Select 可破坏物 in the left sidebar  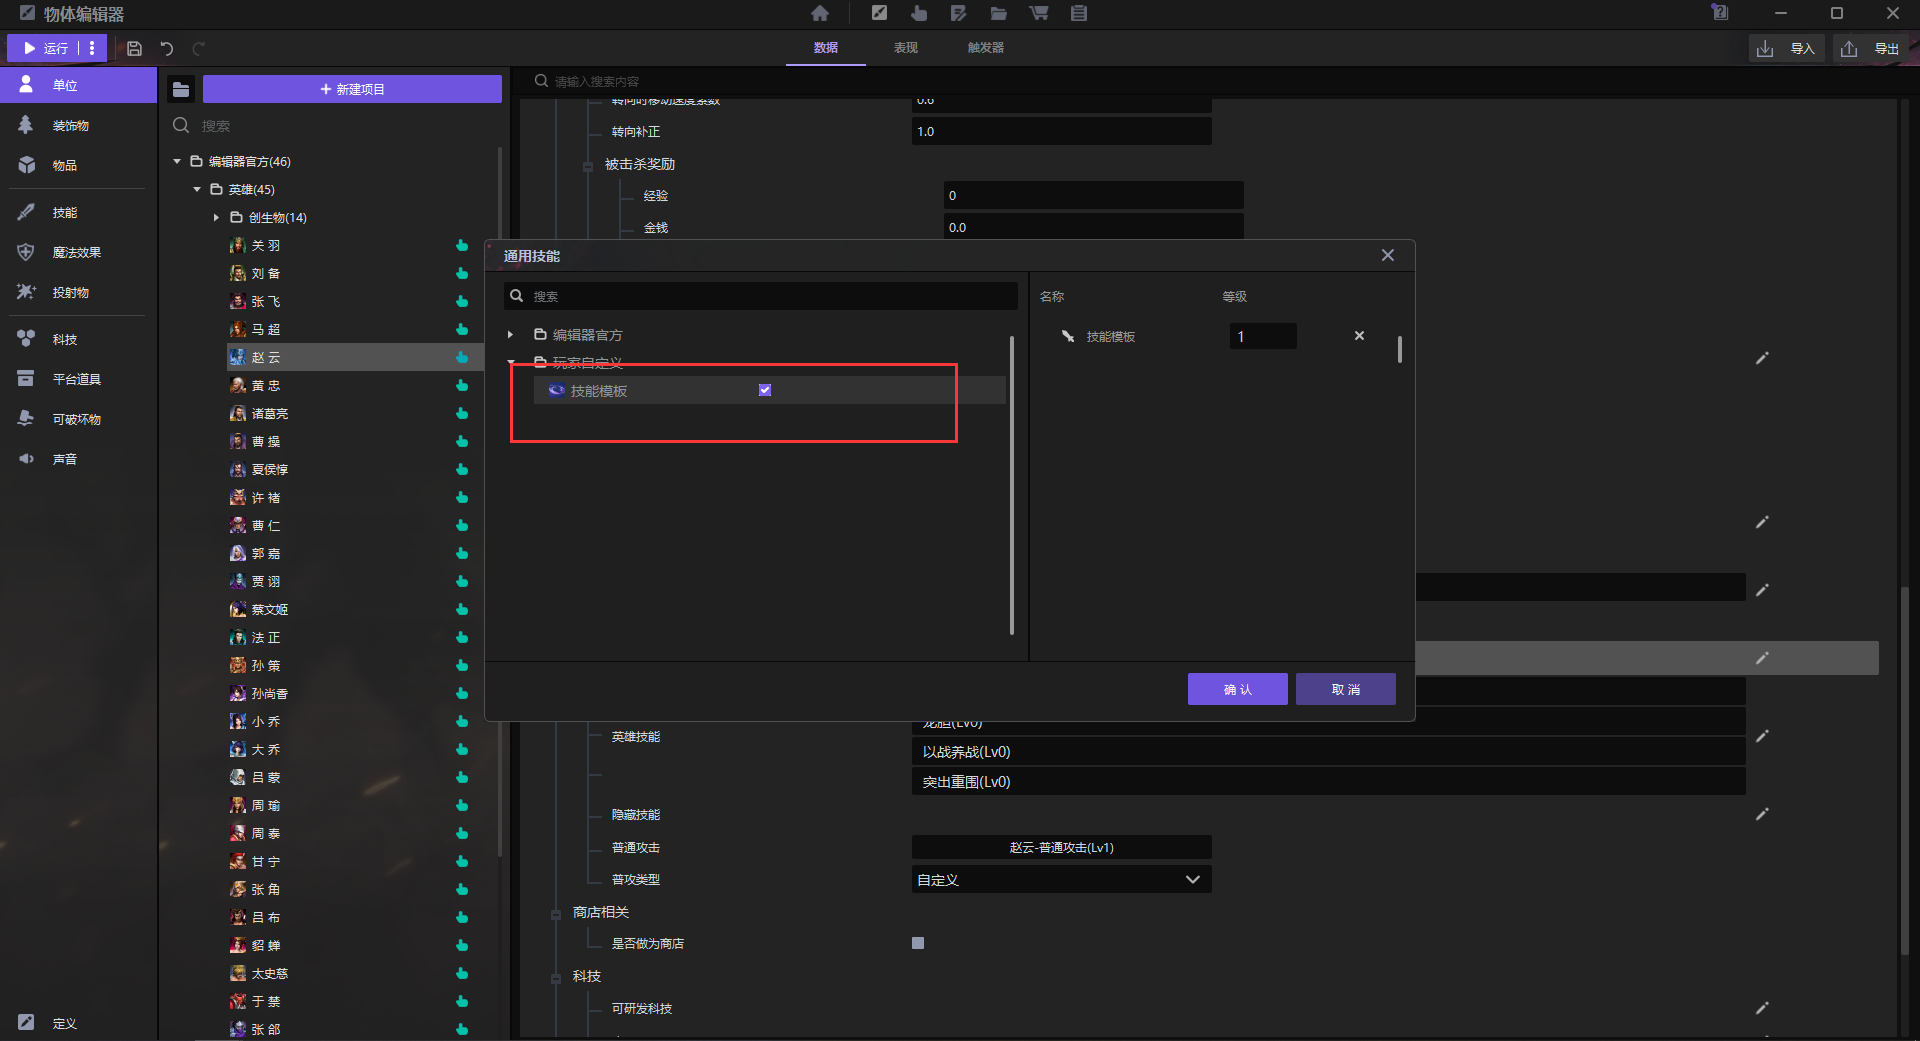pos(78,419)
